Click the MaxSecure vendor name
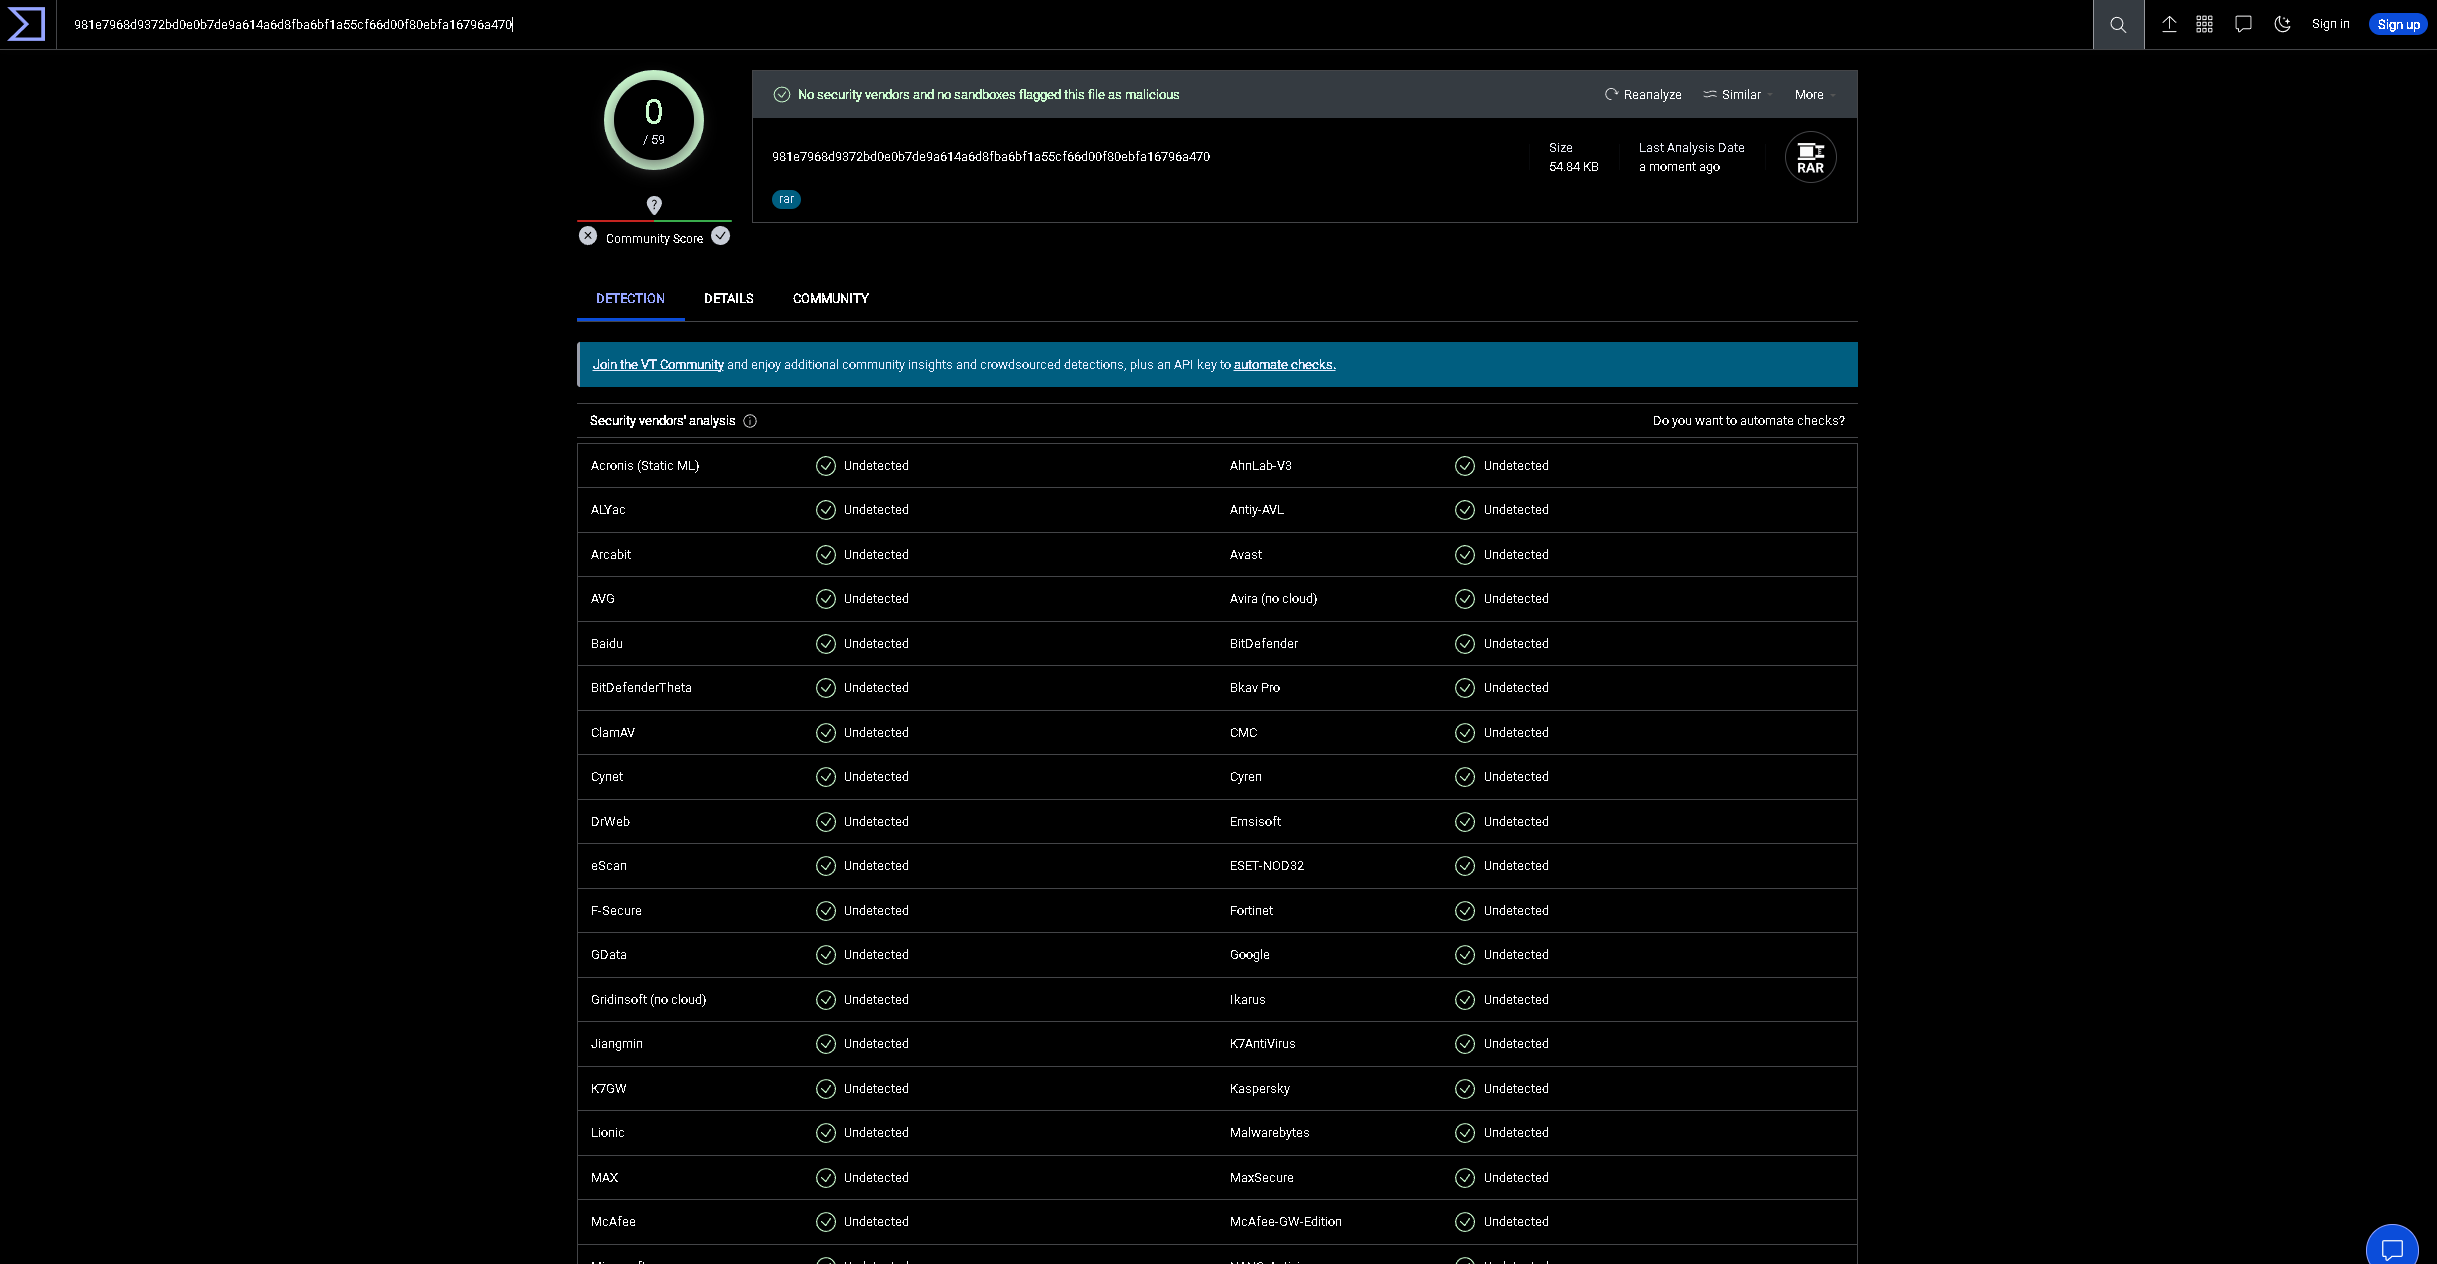This screenshot has height=1264, width=2437. point(1262,1178)
